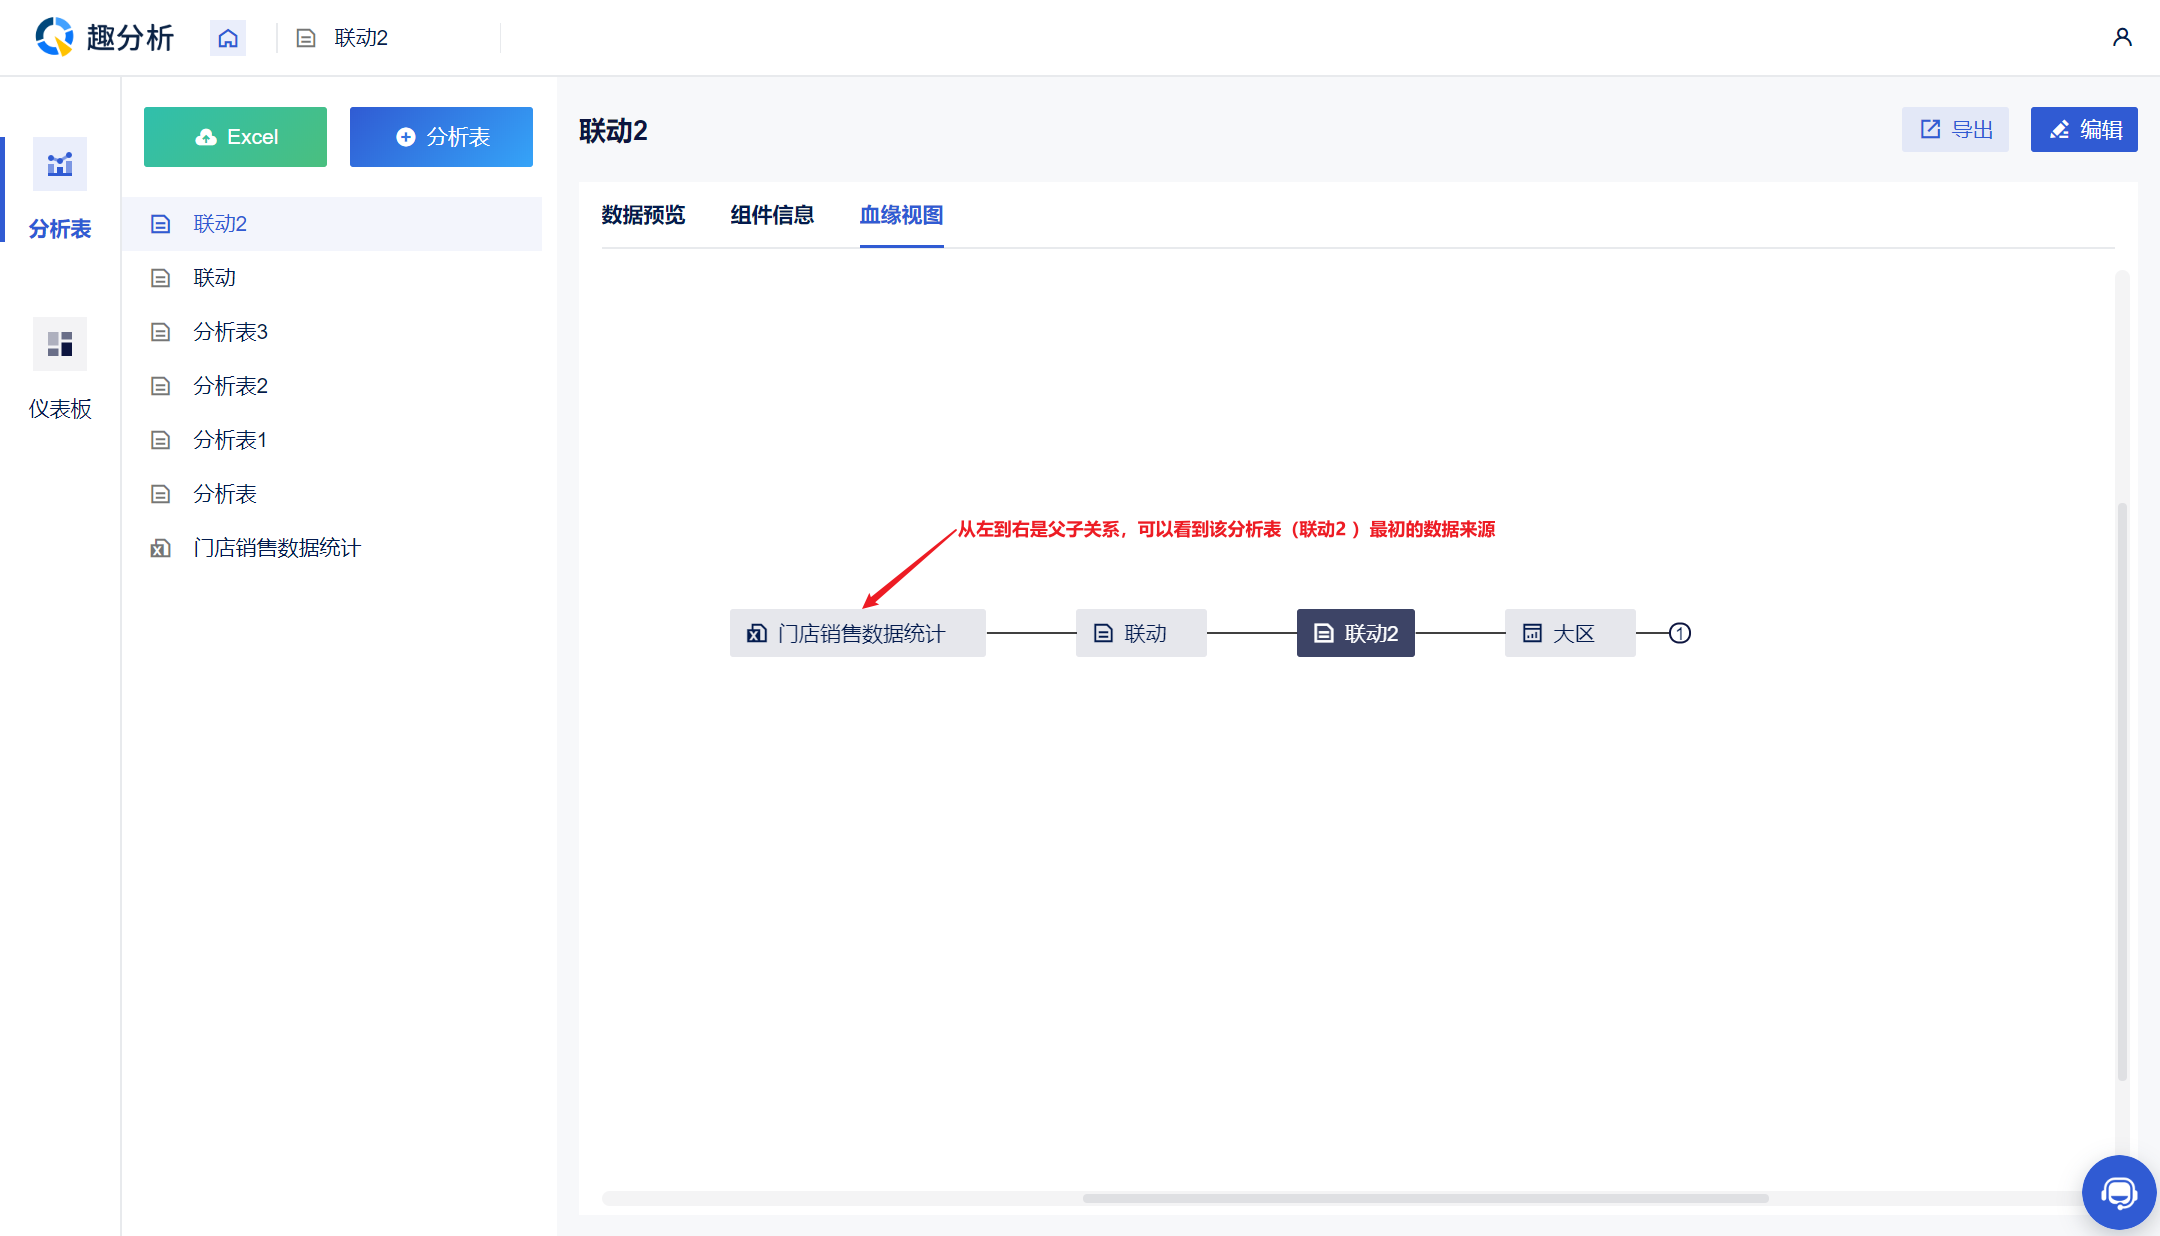Create a new 分析表 with the blue button
Screen dimensions: 2160x1236
(441, 137)
